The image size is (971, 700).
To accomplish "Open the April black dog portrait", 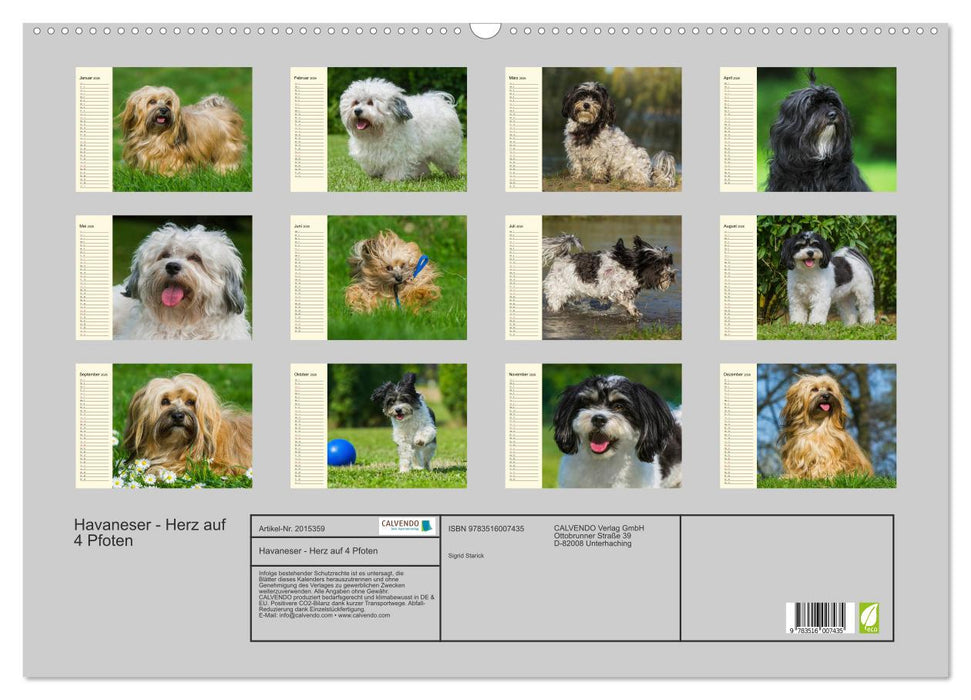I will [826, 129].
